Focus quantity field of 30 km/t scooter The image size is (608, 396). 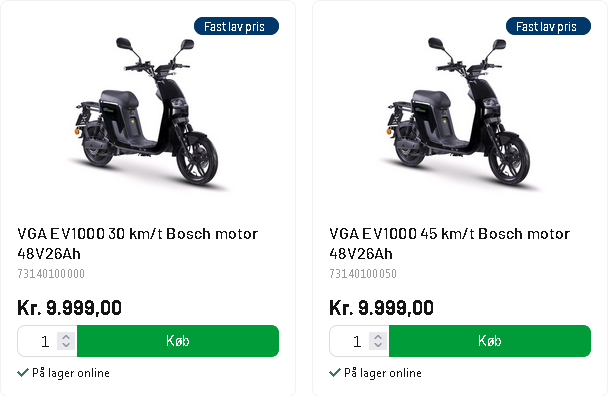pyautogui.click(x=39, y=341)
